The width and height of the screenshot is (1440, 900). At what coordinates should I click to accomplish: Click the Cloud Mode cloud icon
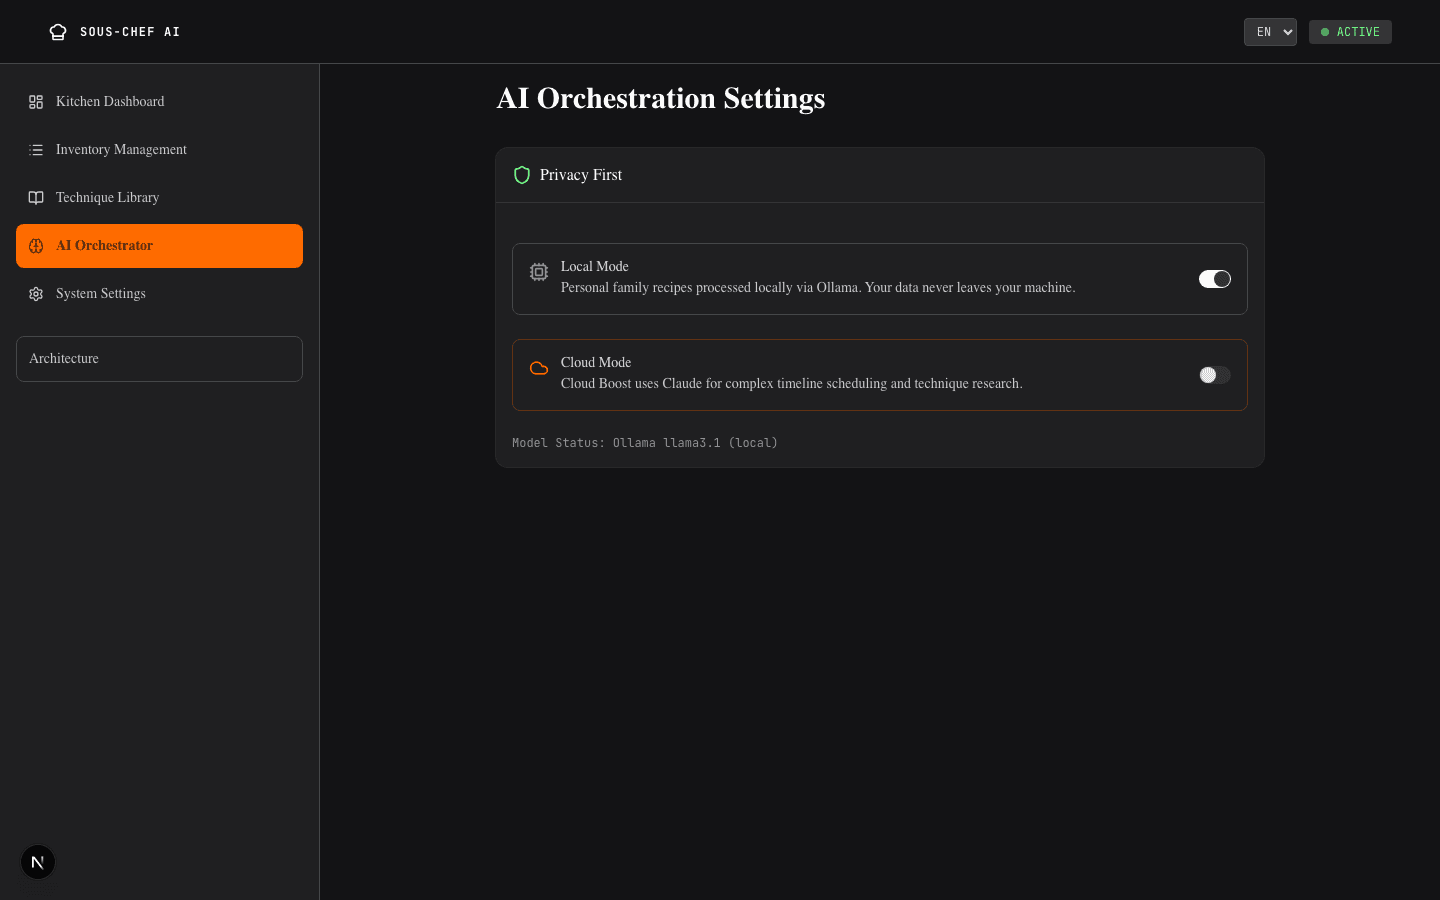click(x=539, y=368)
